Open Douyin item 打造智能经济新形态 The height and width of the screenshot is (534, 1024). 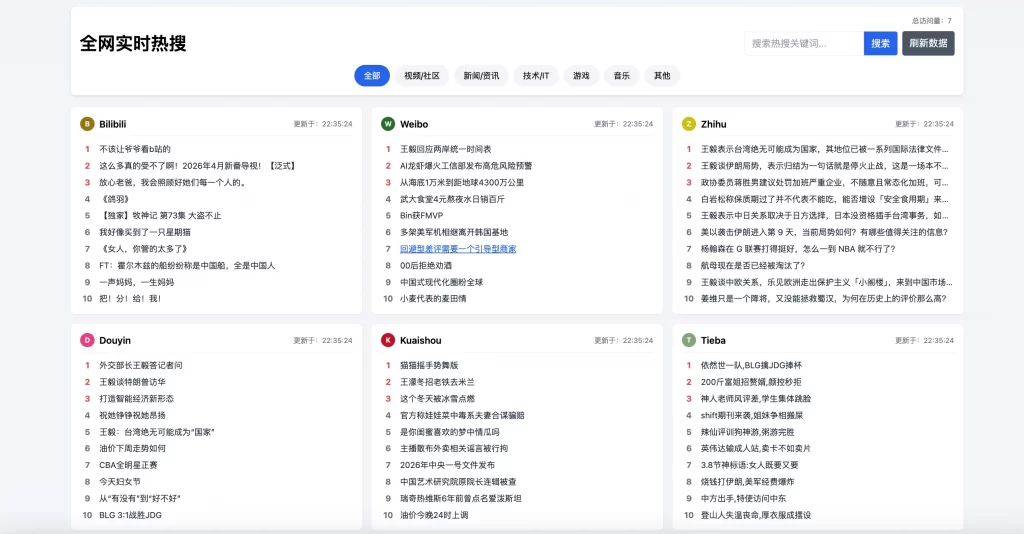[x=136, y=398]
